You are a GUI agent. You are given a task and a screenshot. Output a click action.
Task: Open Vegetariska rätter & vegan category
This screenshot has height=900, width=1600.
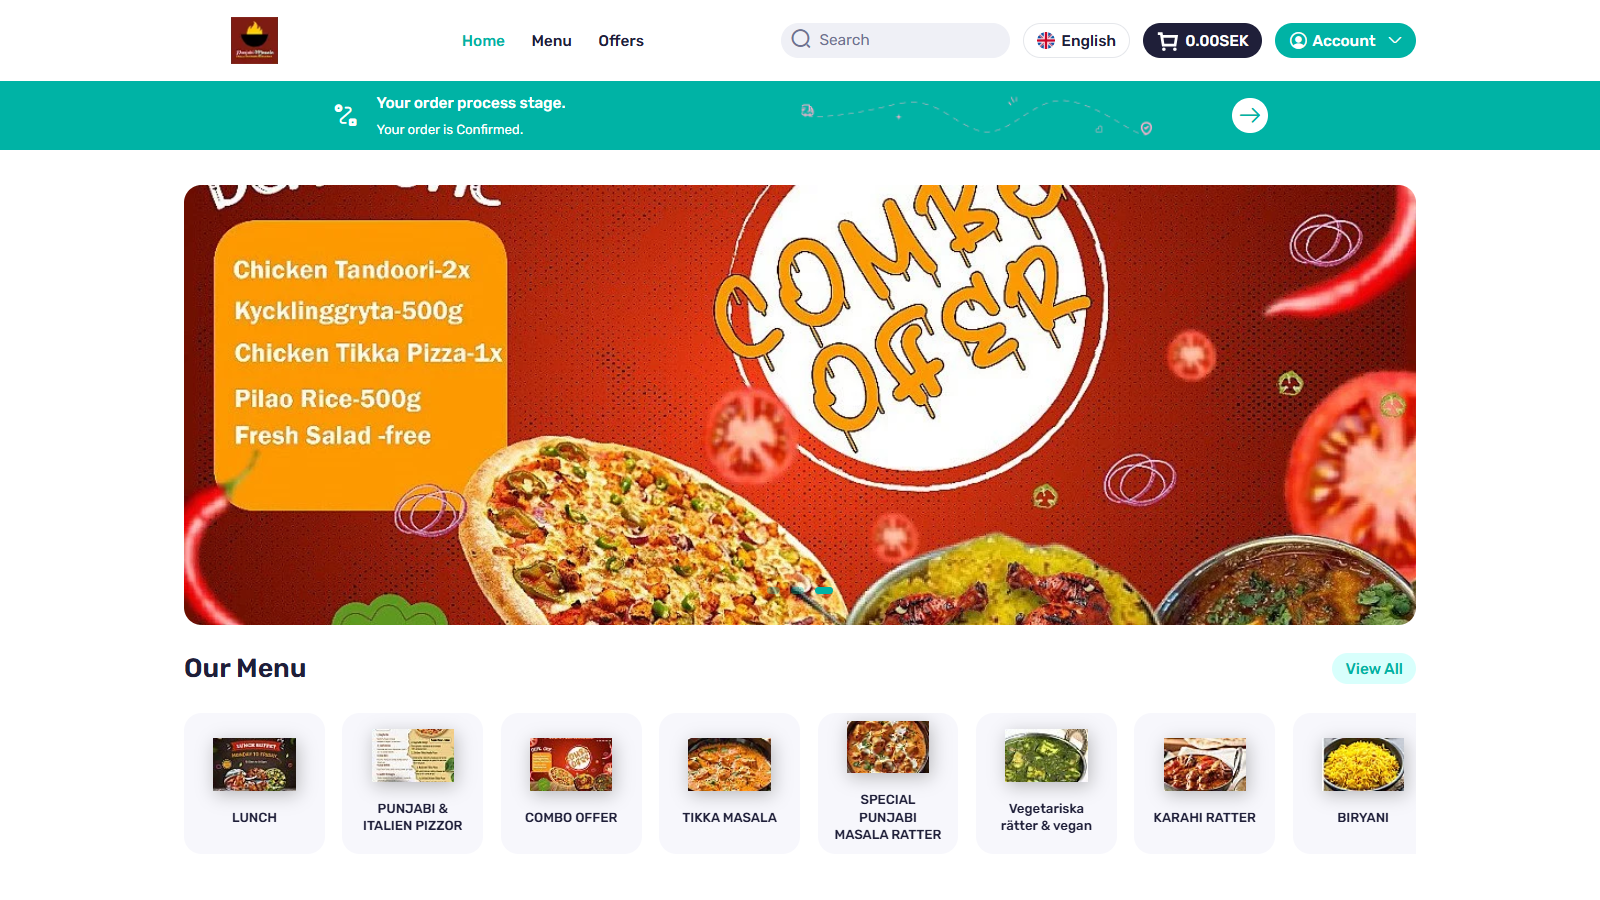(x=1046, y=783)
